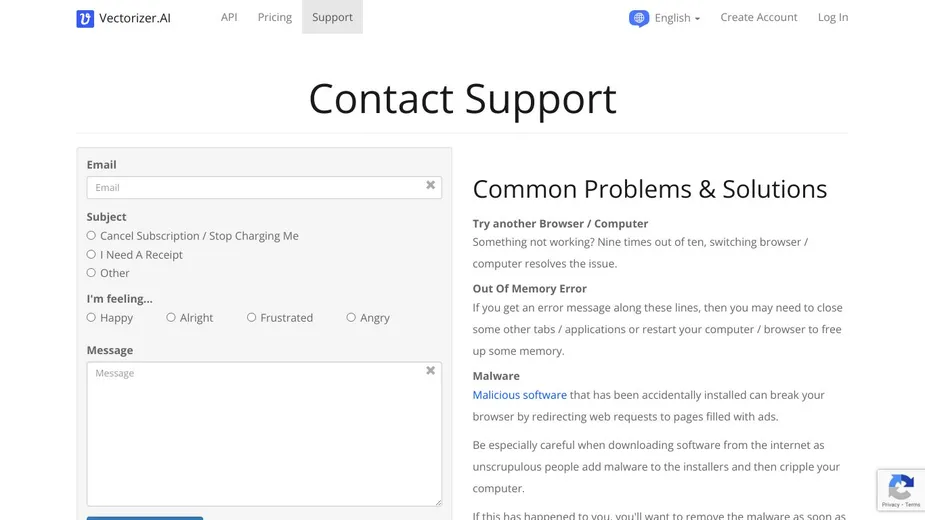Click Log In

[833, 17]
